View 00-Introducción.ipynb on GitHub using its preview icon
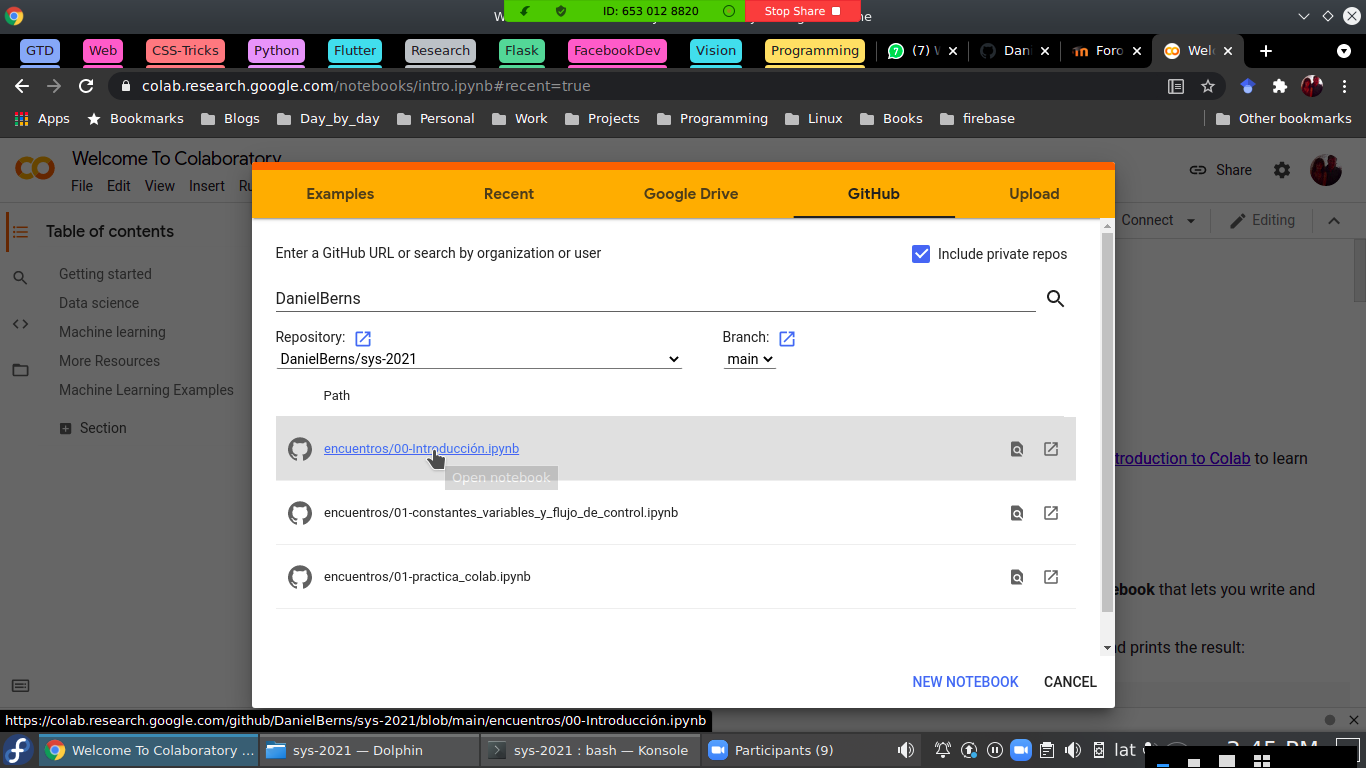The width and height of the screenshot is (1366, 768). [1017, 449]
